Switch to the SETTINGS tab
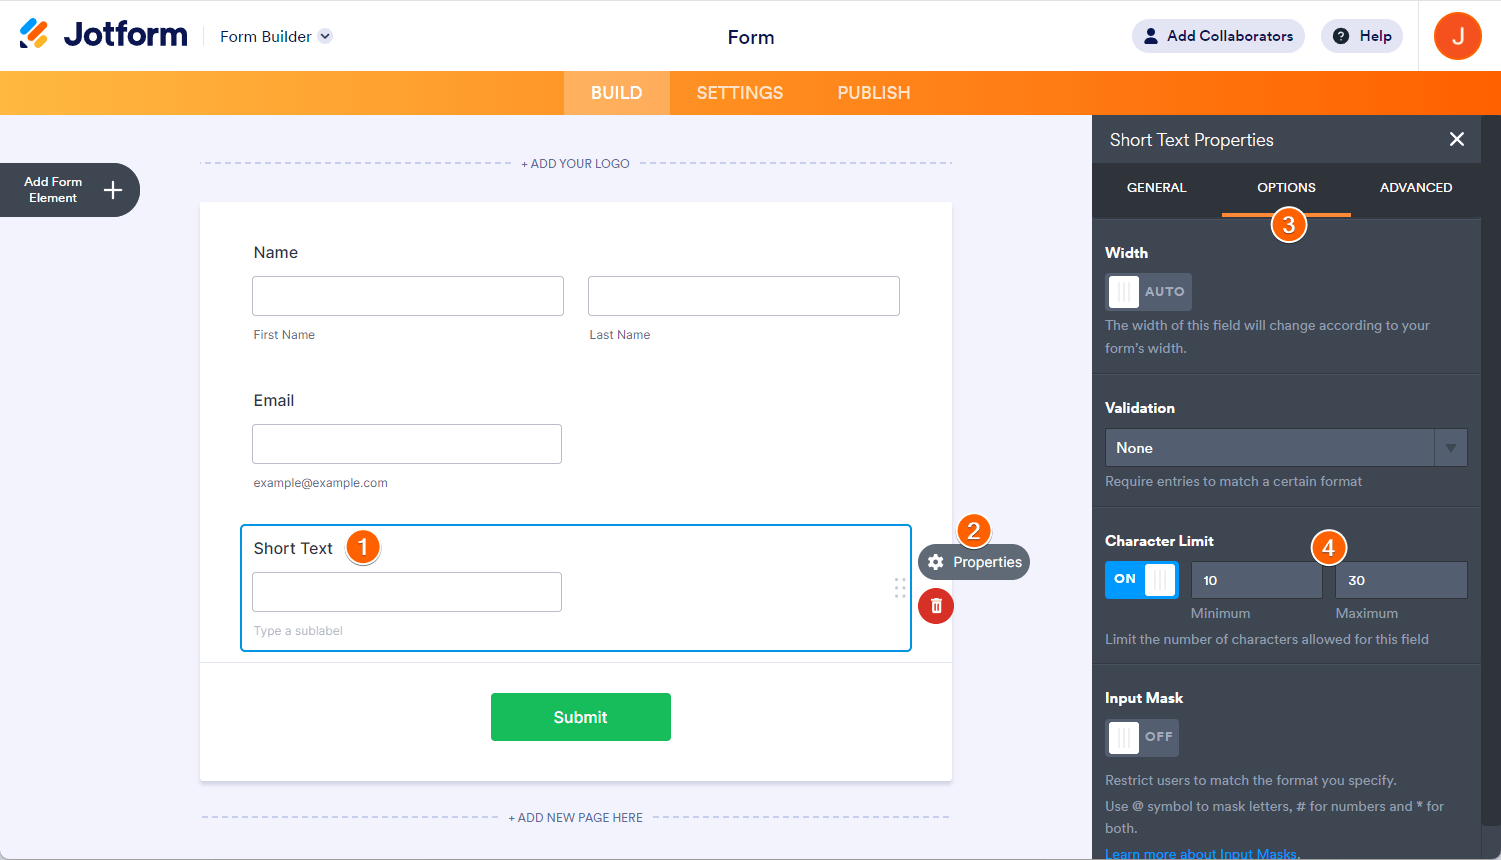 pos(740,93)
